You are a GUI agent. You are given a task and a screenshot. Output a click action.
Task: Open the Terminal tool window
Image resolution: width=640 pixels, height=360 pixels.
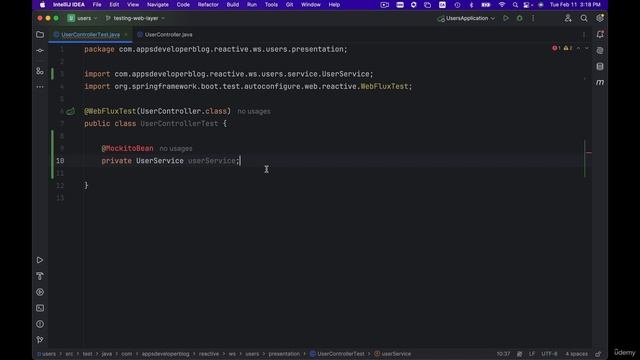tap(40, 308)
